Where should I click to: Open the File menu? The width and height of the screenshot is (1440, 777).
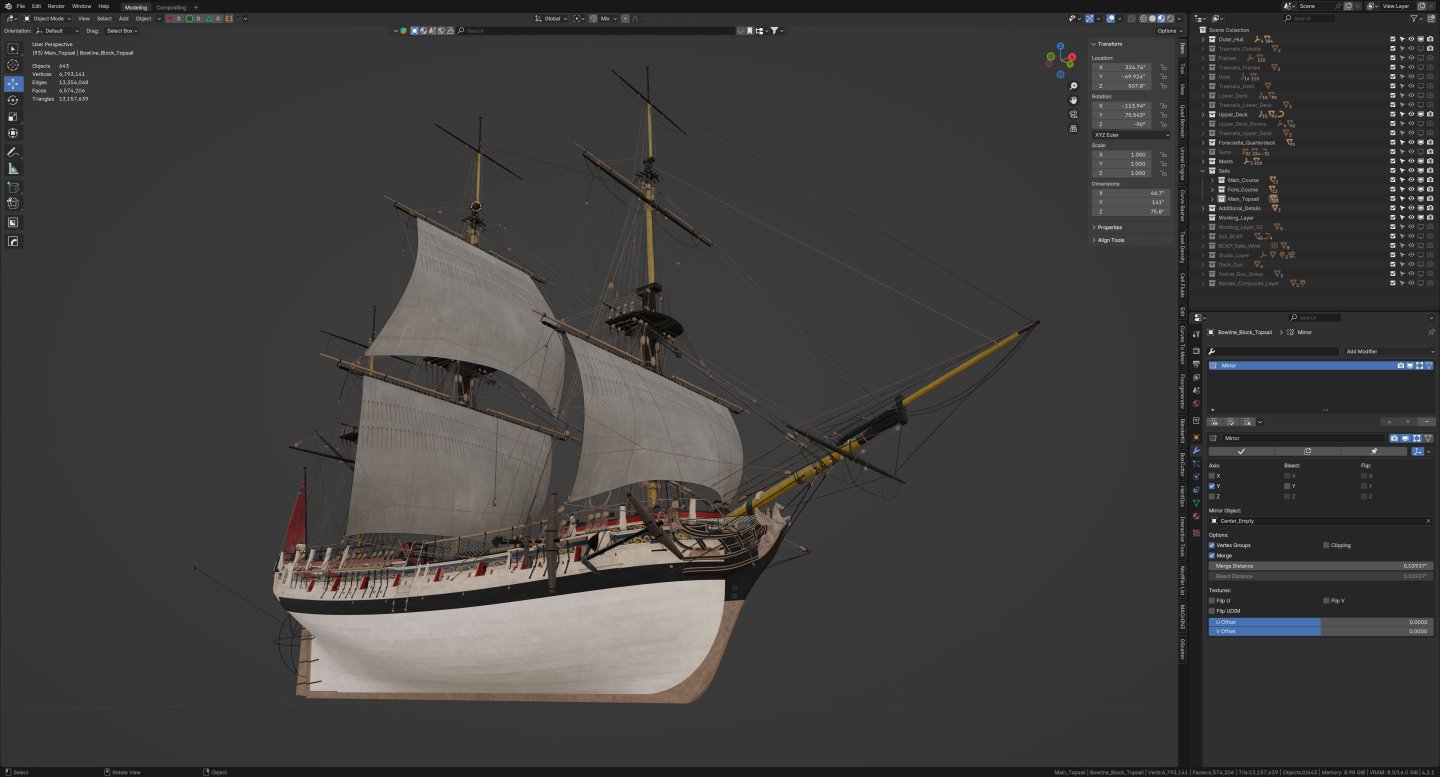(x=20, y=6)
